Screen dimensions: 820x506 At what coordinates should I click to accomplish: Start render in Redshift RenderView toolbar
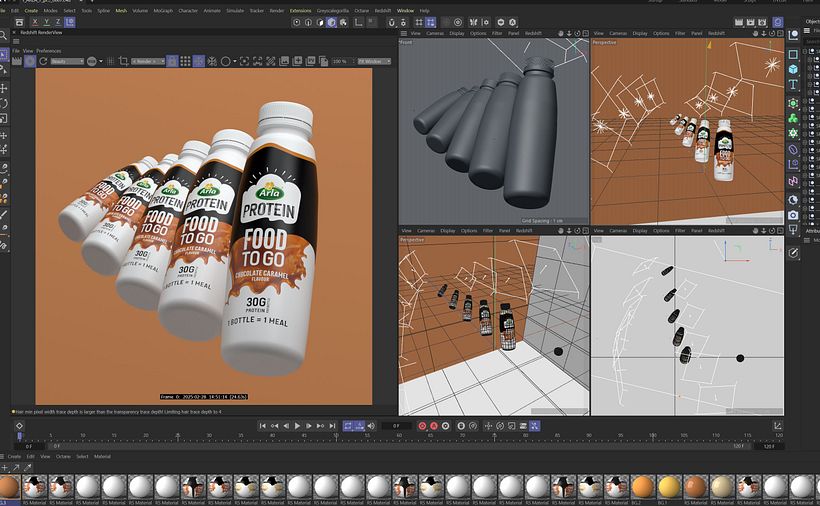[17, 62]
